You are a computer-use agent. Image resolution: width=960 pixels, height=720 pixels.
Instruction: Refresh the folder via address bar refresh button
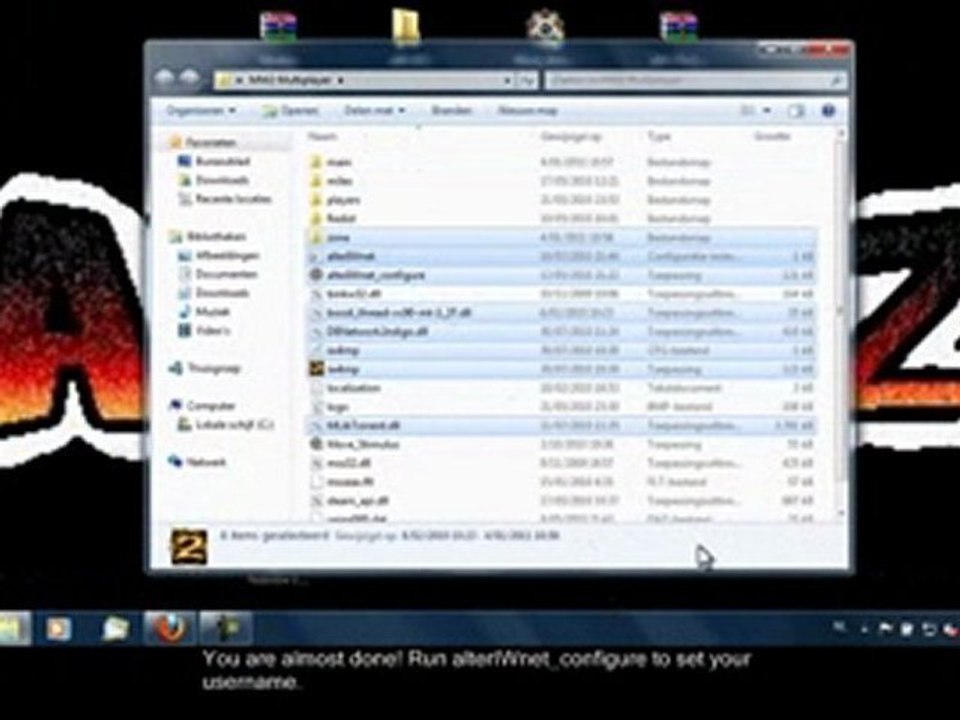coord(527,80)
